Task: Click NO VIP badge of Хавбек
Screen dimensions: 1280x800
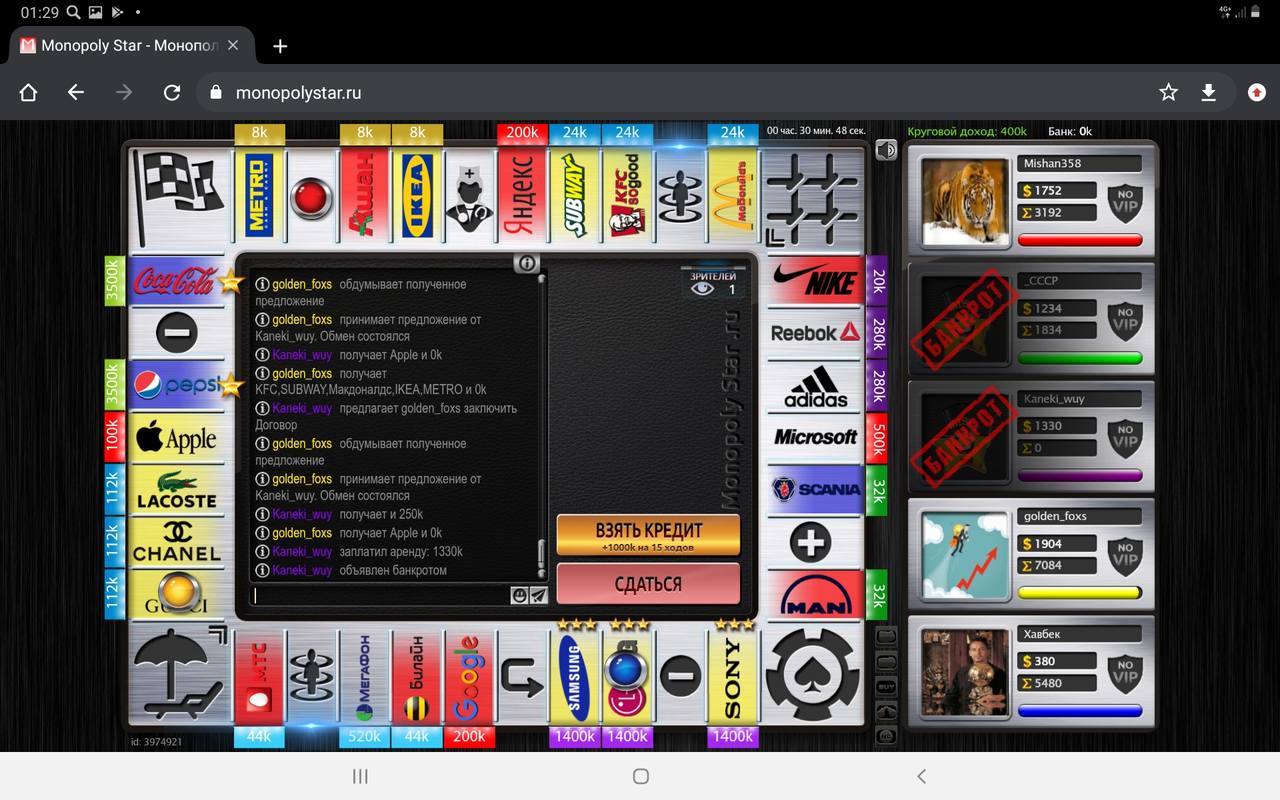Action: click(1126, 672)
